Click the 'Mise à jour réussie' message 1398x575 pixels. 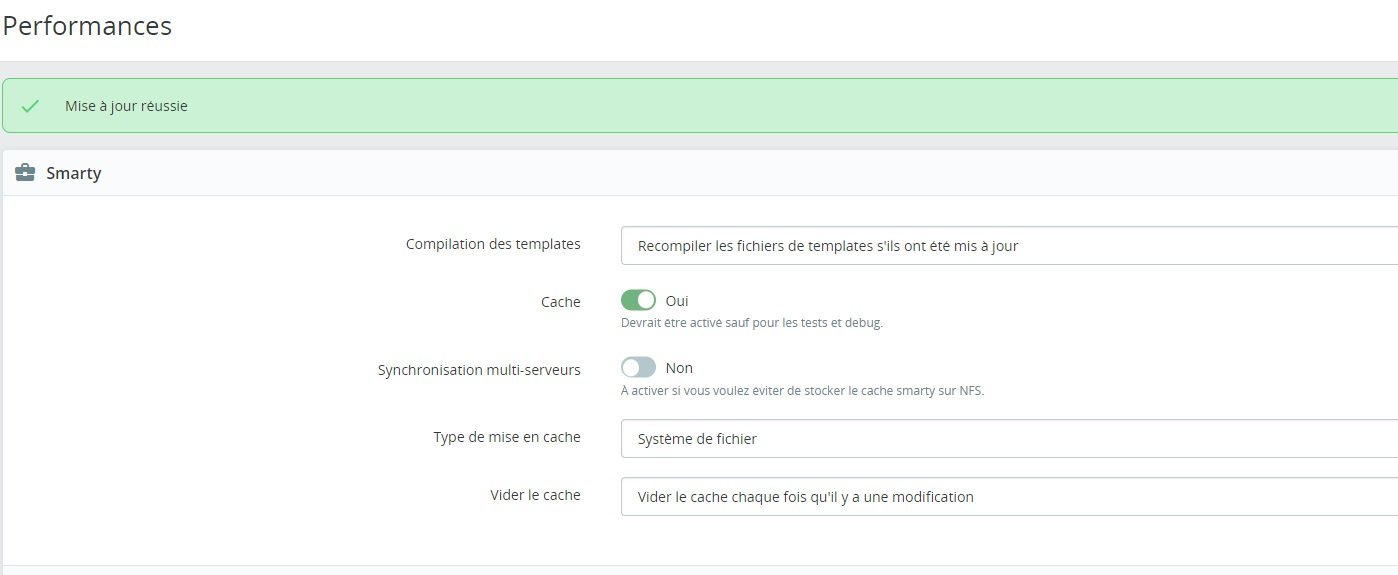(x=126, y=106)
